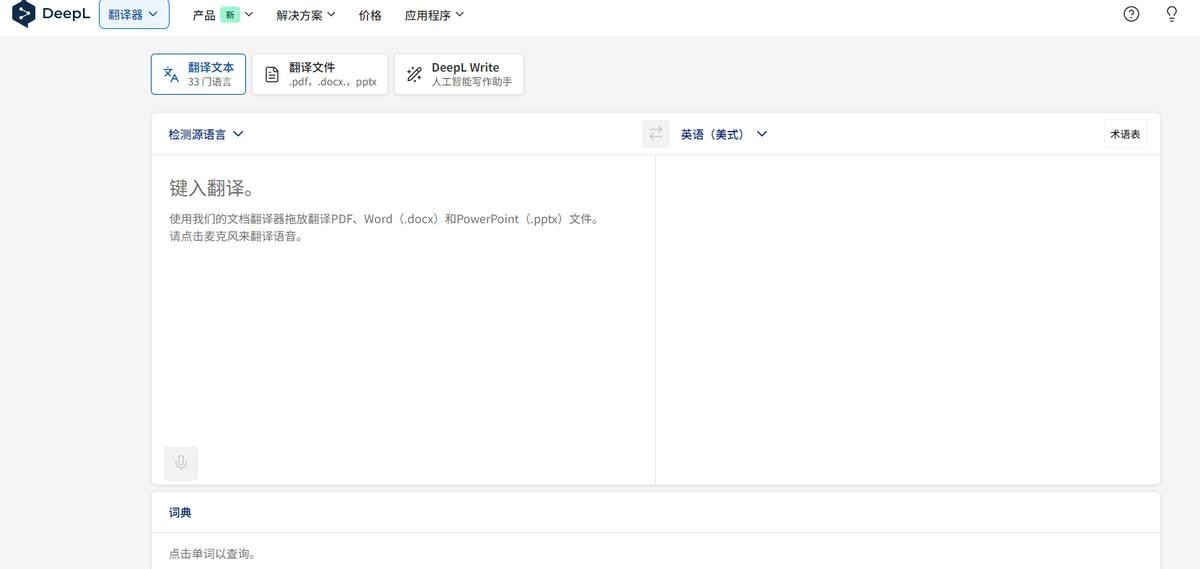1200x569 pixels.
Task: Switch to the DeepL Write tab
Action: click(x=459, y=74)
